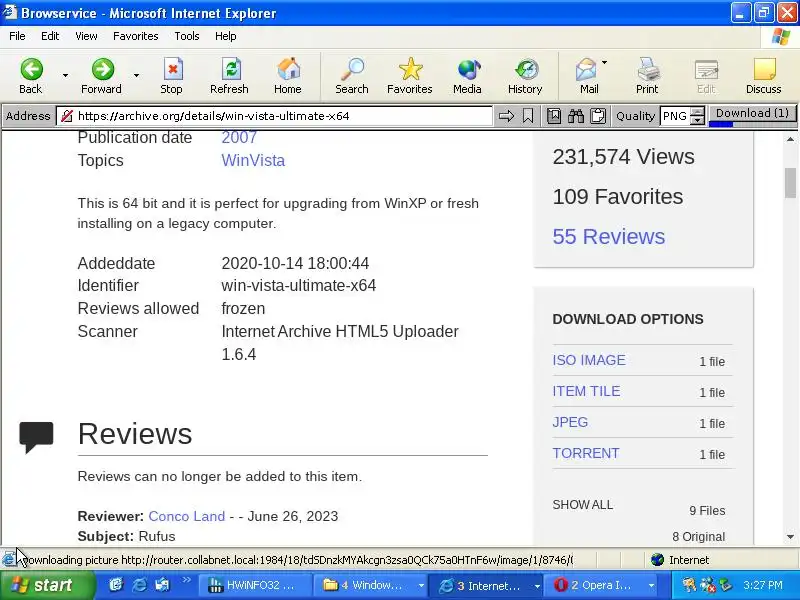The height and width of the screenshot is (600, 800).
Task: Expand the Back history dropdown arrow
Action: tap(65, 76)
